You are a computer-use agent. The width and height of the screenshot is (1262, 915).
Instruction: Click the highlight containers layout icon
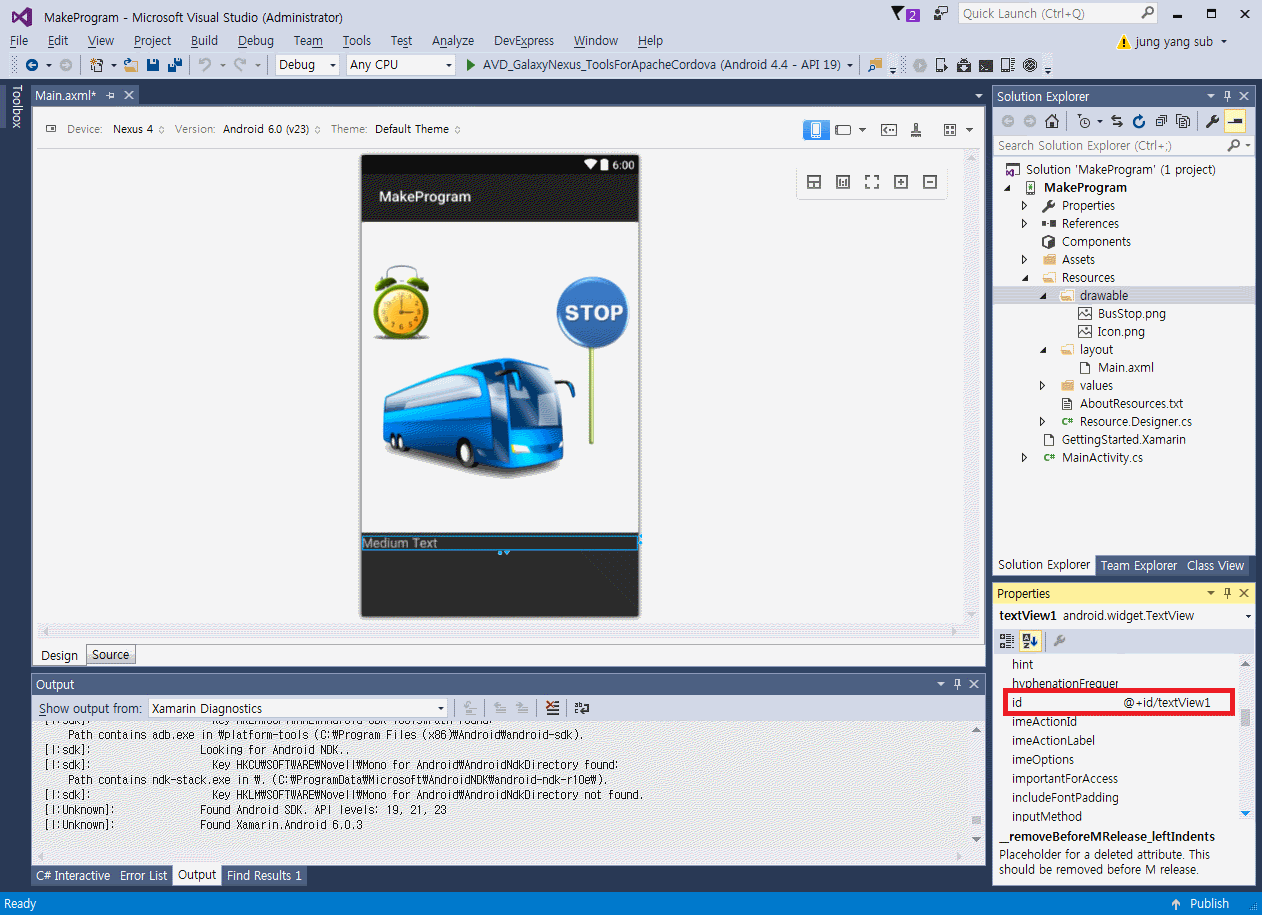814,182
